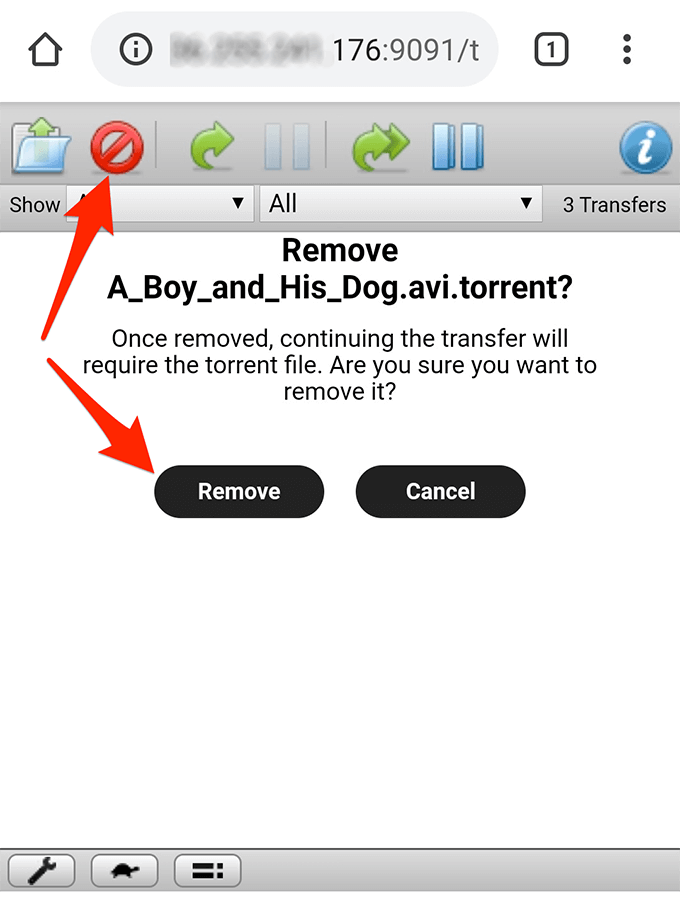Open browser tab switcher showing 1
The image size is (680, 899).
tap(551, 49)
